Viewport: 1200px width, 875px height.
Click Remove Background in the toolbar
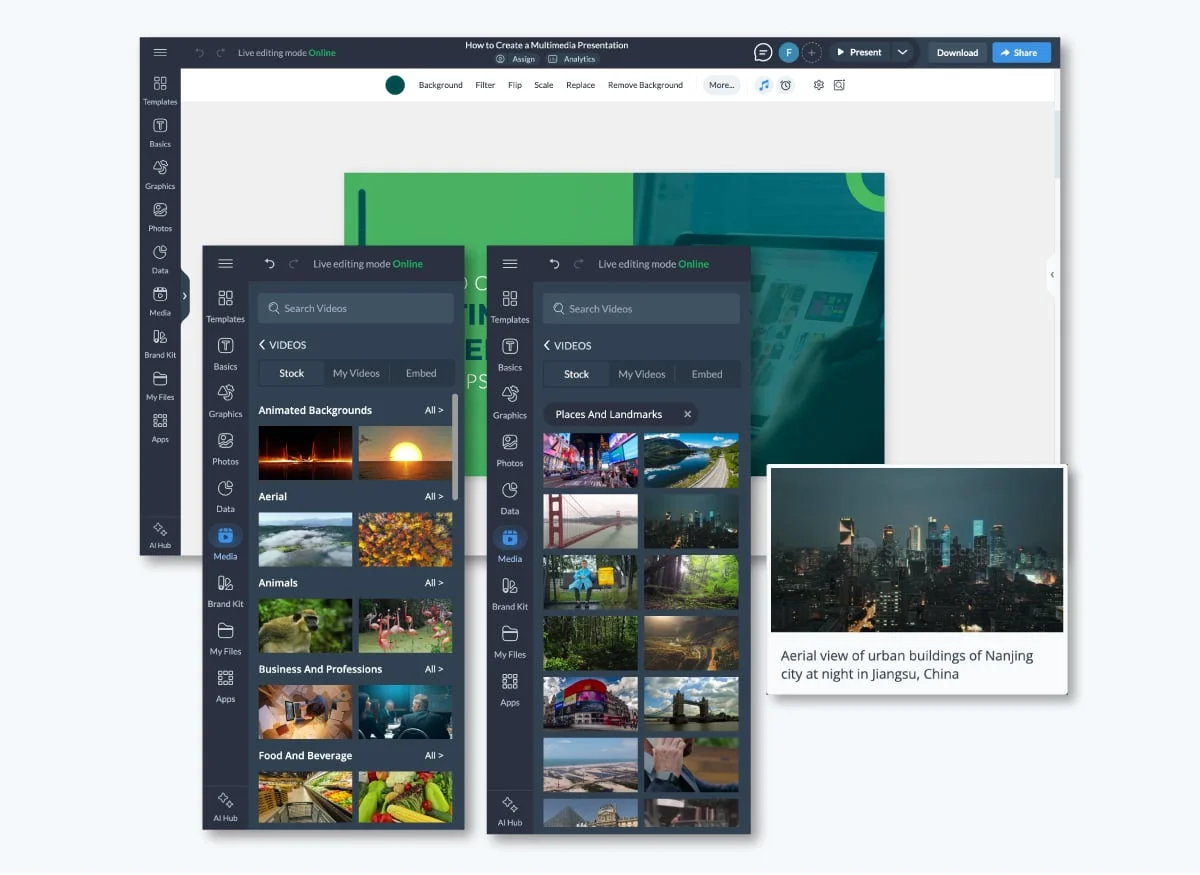(645, 85)
